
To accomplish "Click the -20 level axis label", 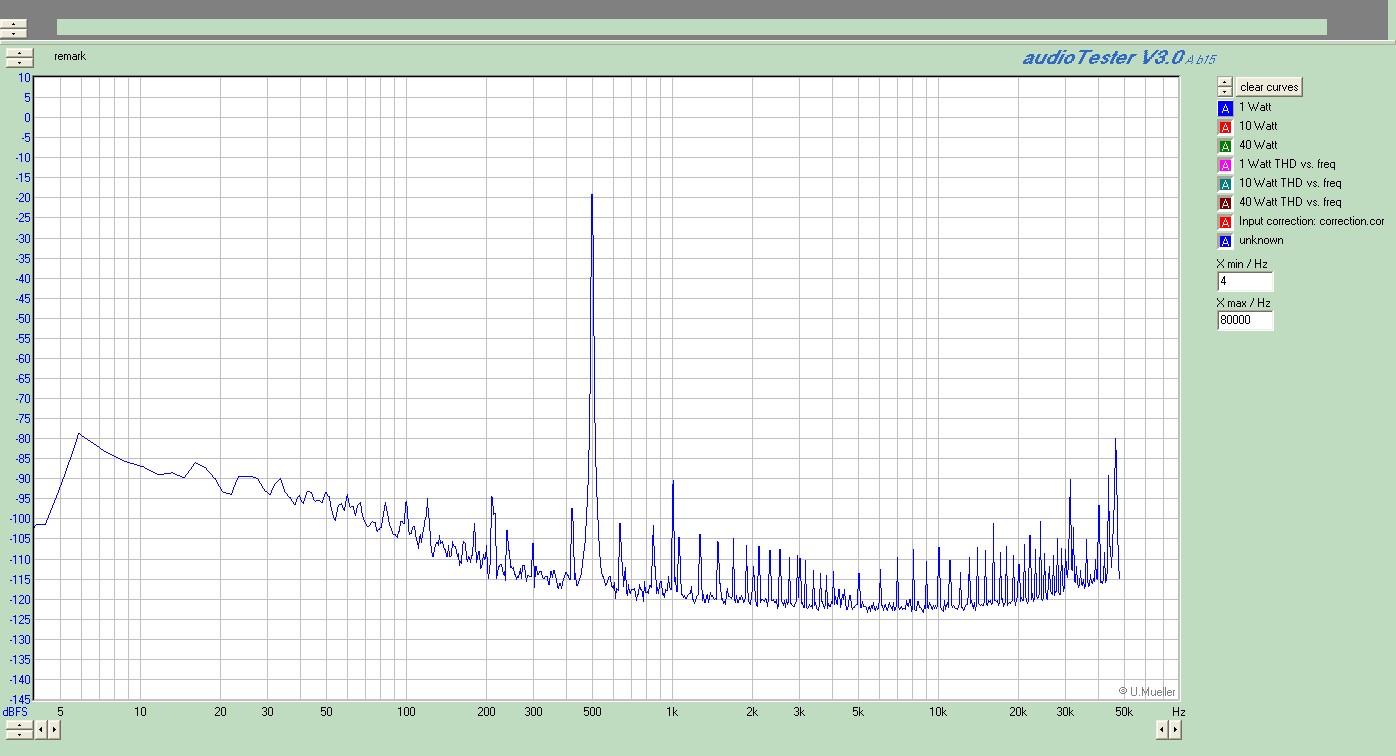I will pos(22,198).
